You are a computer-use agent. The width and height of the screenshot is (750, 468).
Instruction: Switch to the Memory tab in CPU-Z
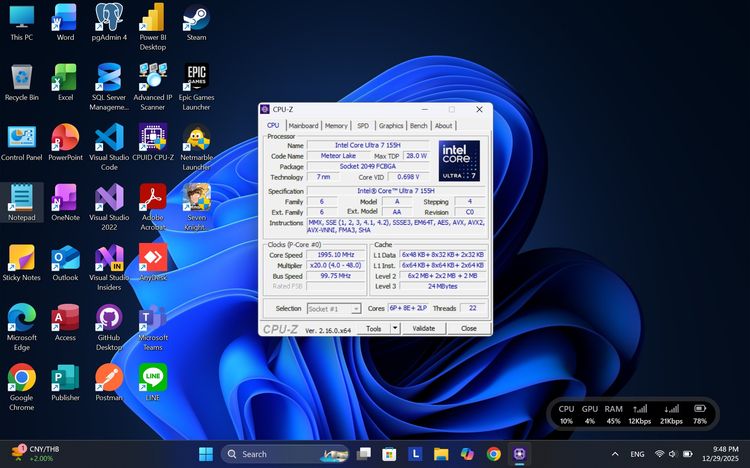(336, 125)
